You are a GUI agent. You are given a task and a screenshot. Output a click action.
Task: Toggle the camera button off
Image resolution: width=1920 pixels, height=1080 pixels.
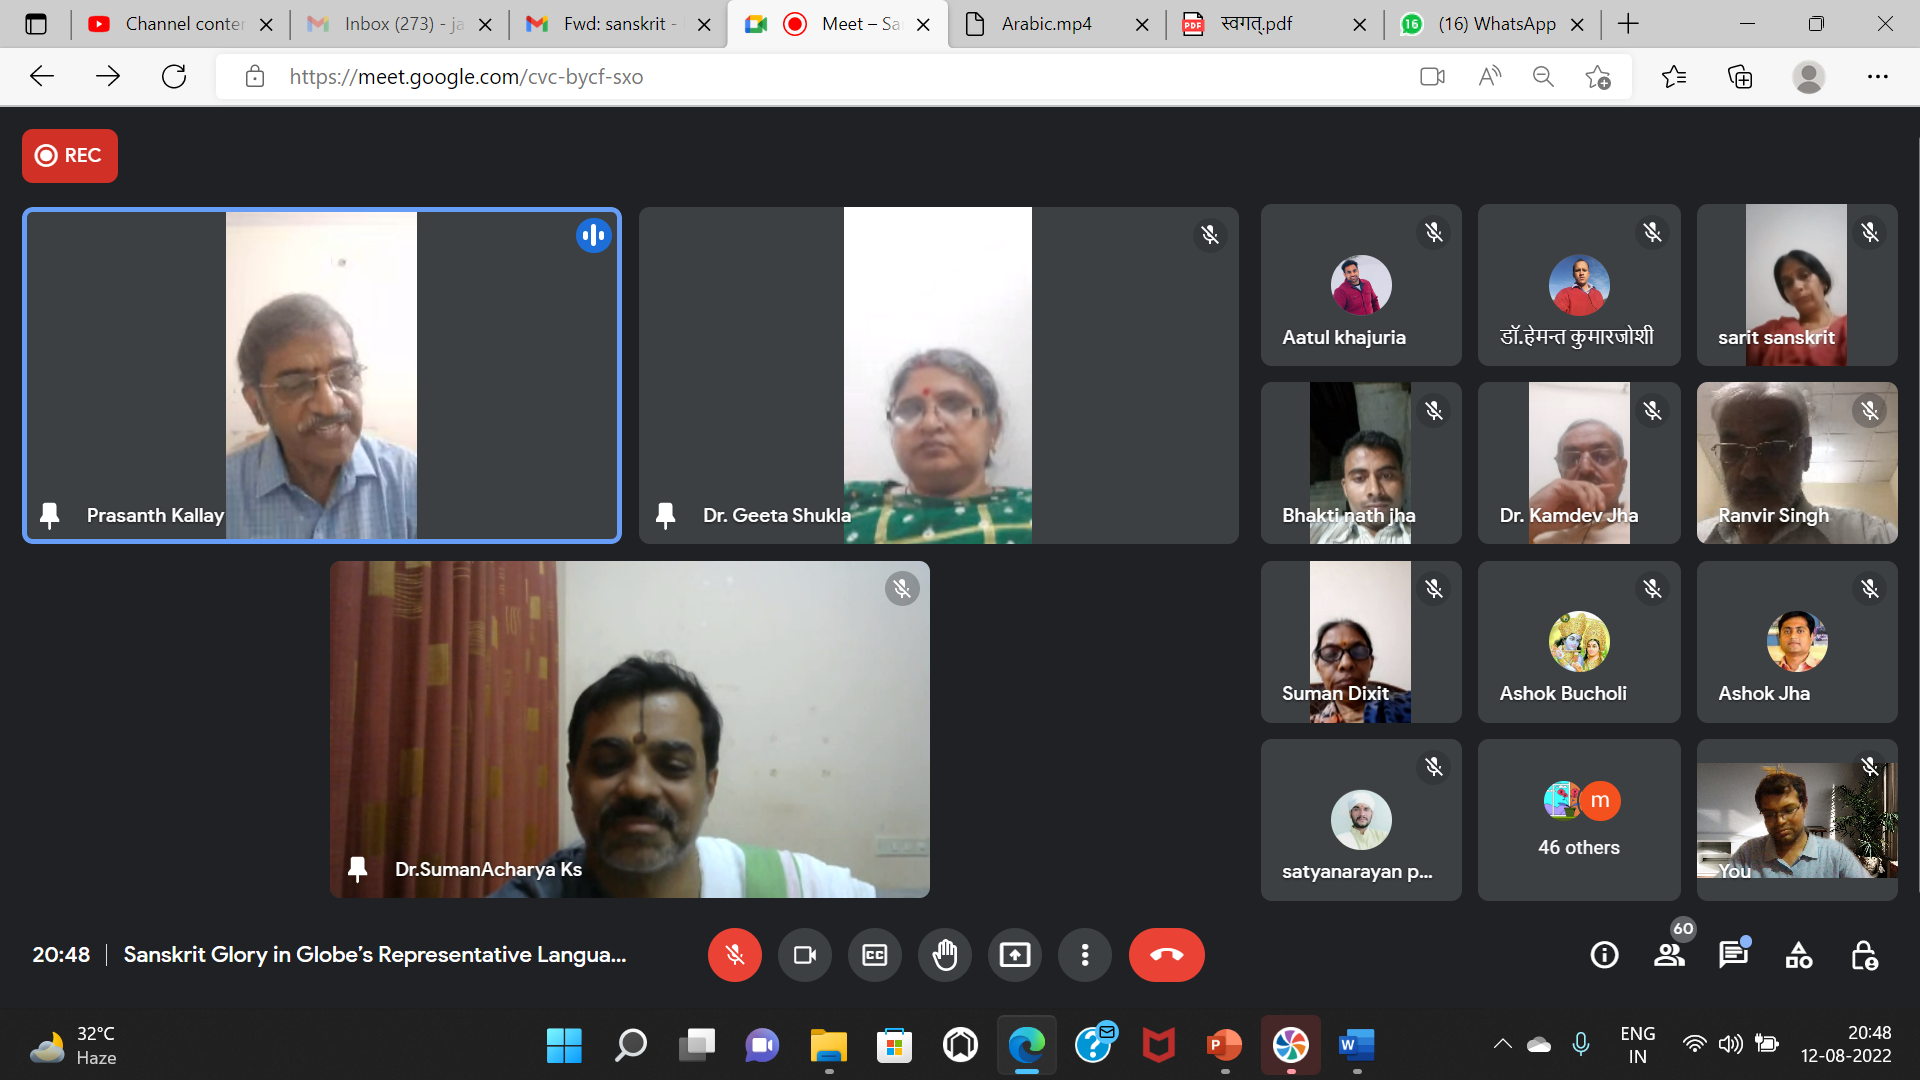point(804,955)
